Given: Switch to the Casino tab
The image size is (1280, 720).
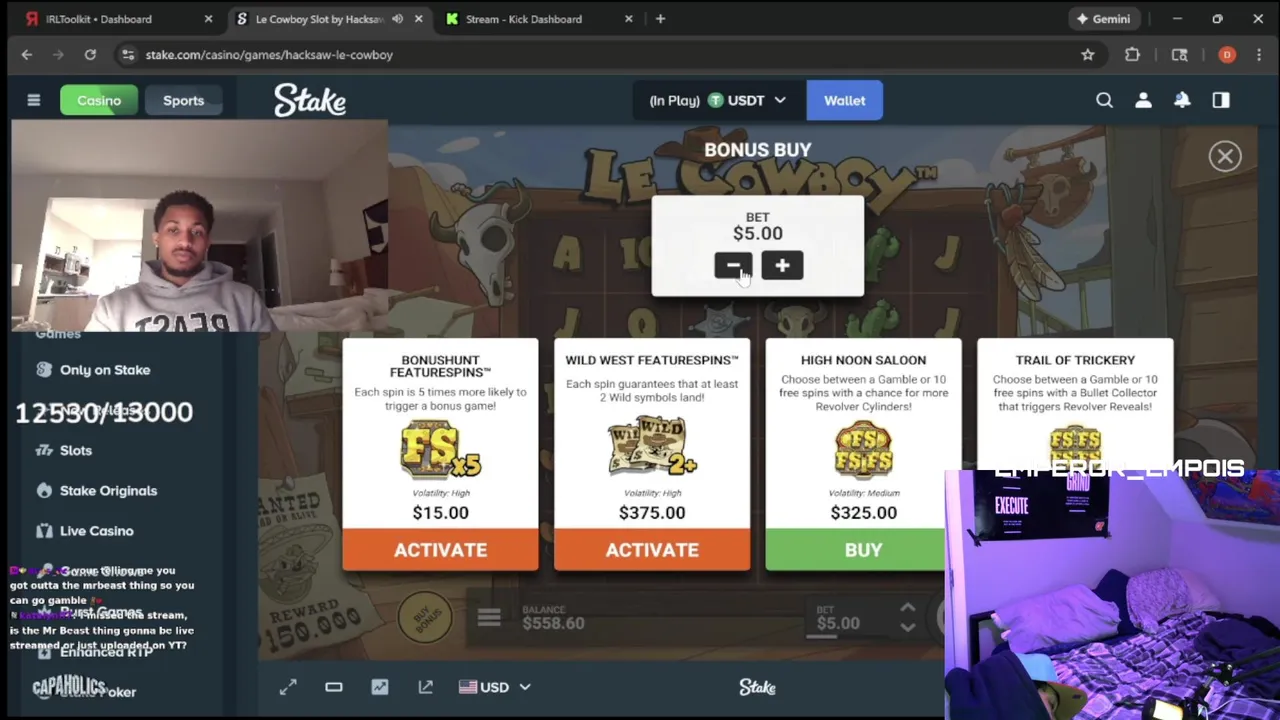Looking at the screenshot, I should point(99,100).
